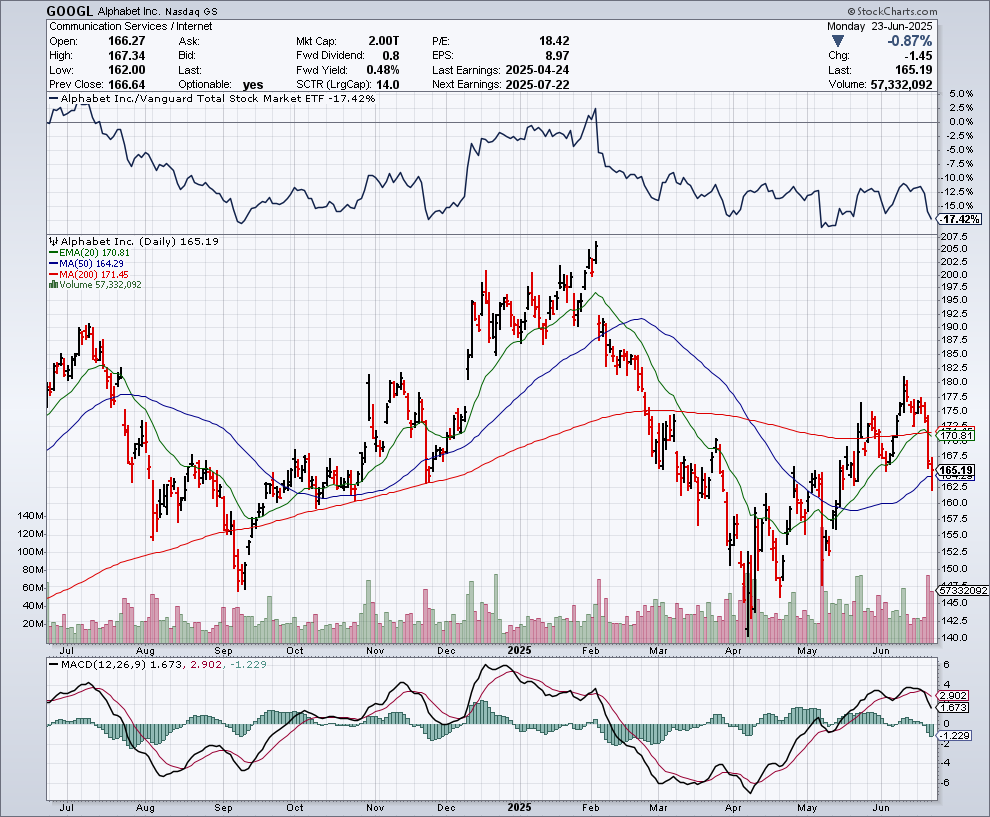This screenshot has width=990, height=817.
Task: Click the volume bars icon in the price legend
Action: (53, 285)
